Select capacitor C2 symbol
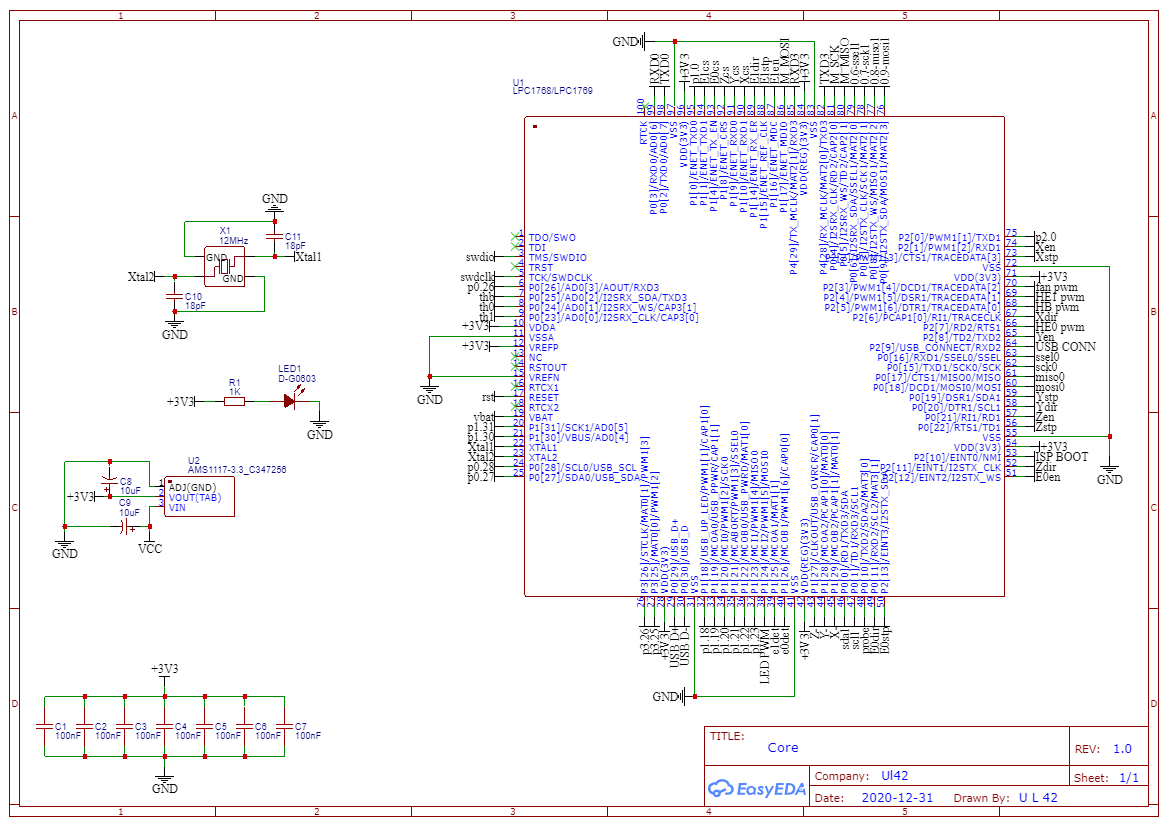This screenshot has width=1169, height=827. 85,726
